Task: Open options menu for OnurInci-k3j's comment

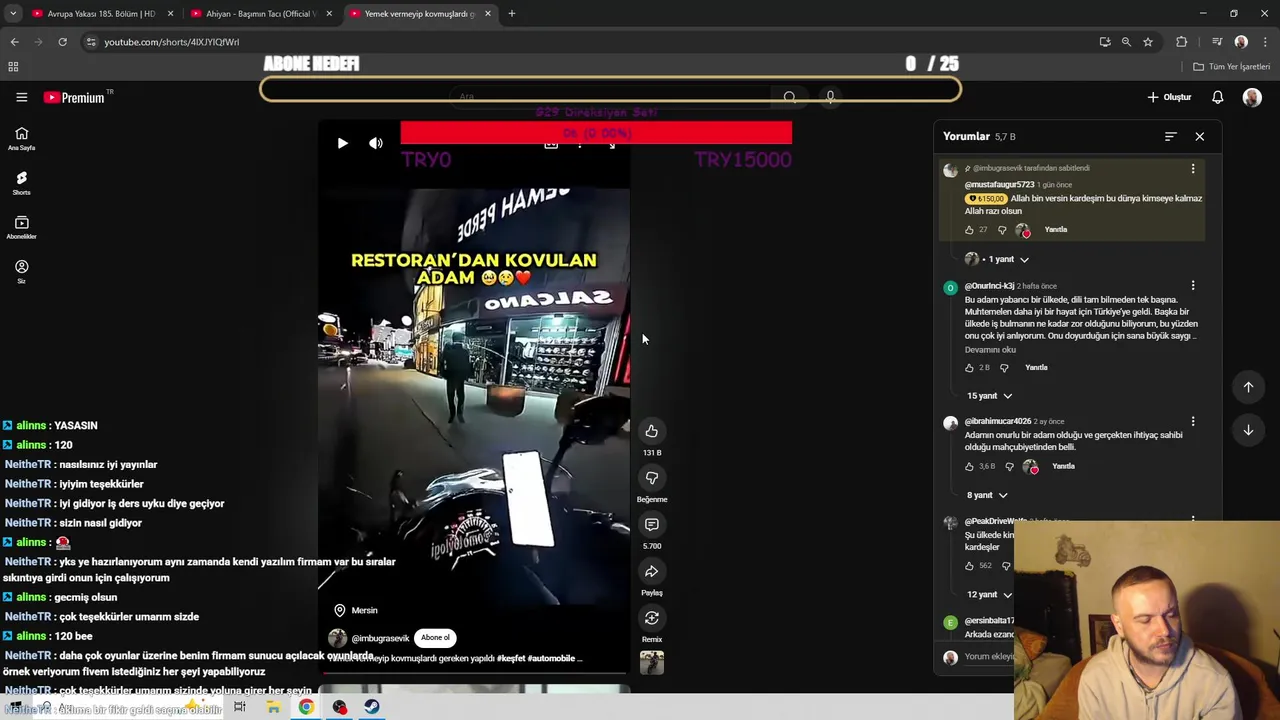Action: coord(1192,286)
